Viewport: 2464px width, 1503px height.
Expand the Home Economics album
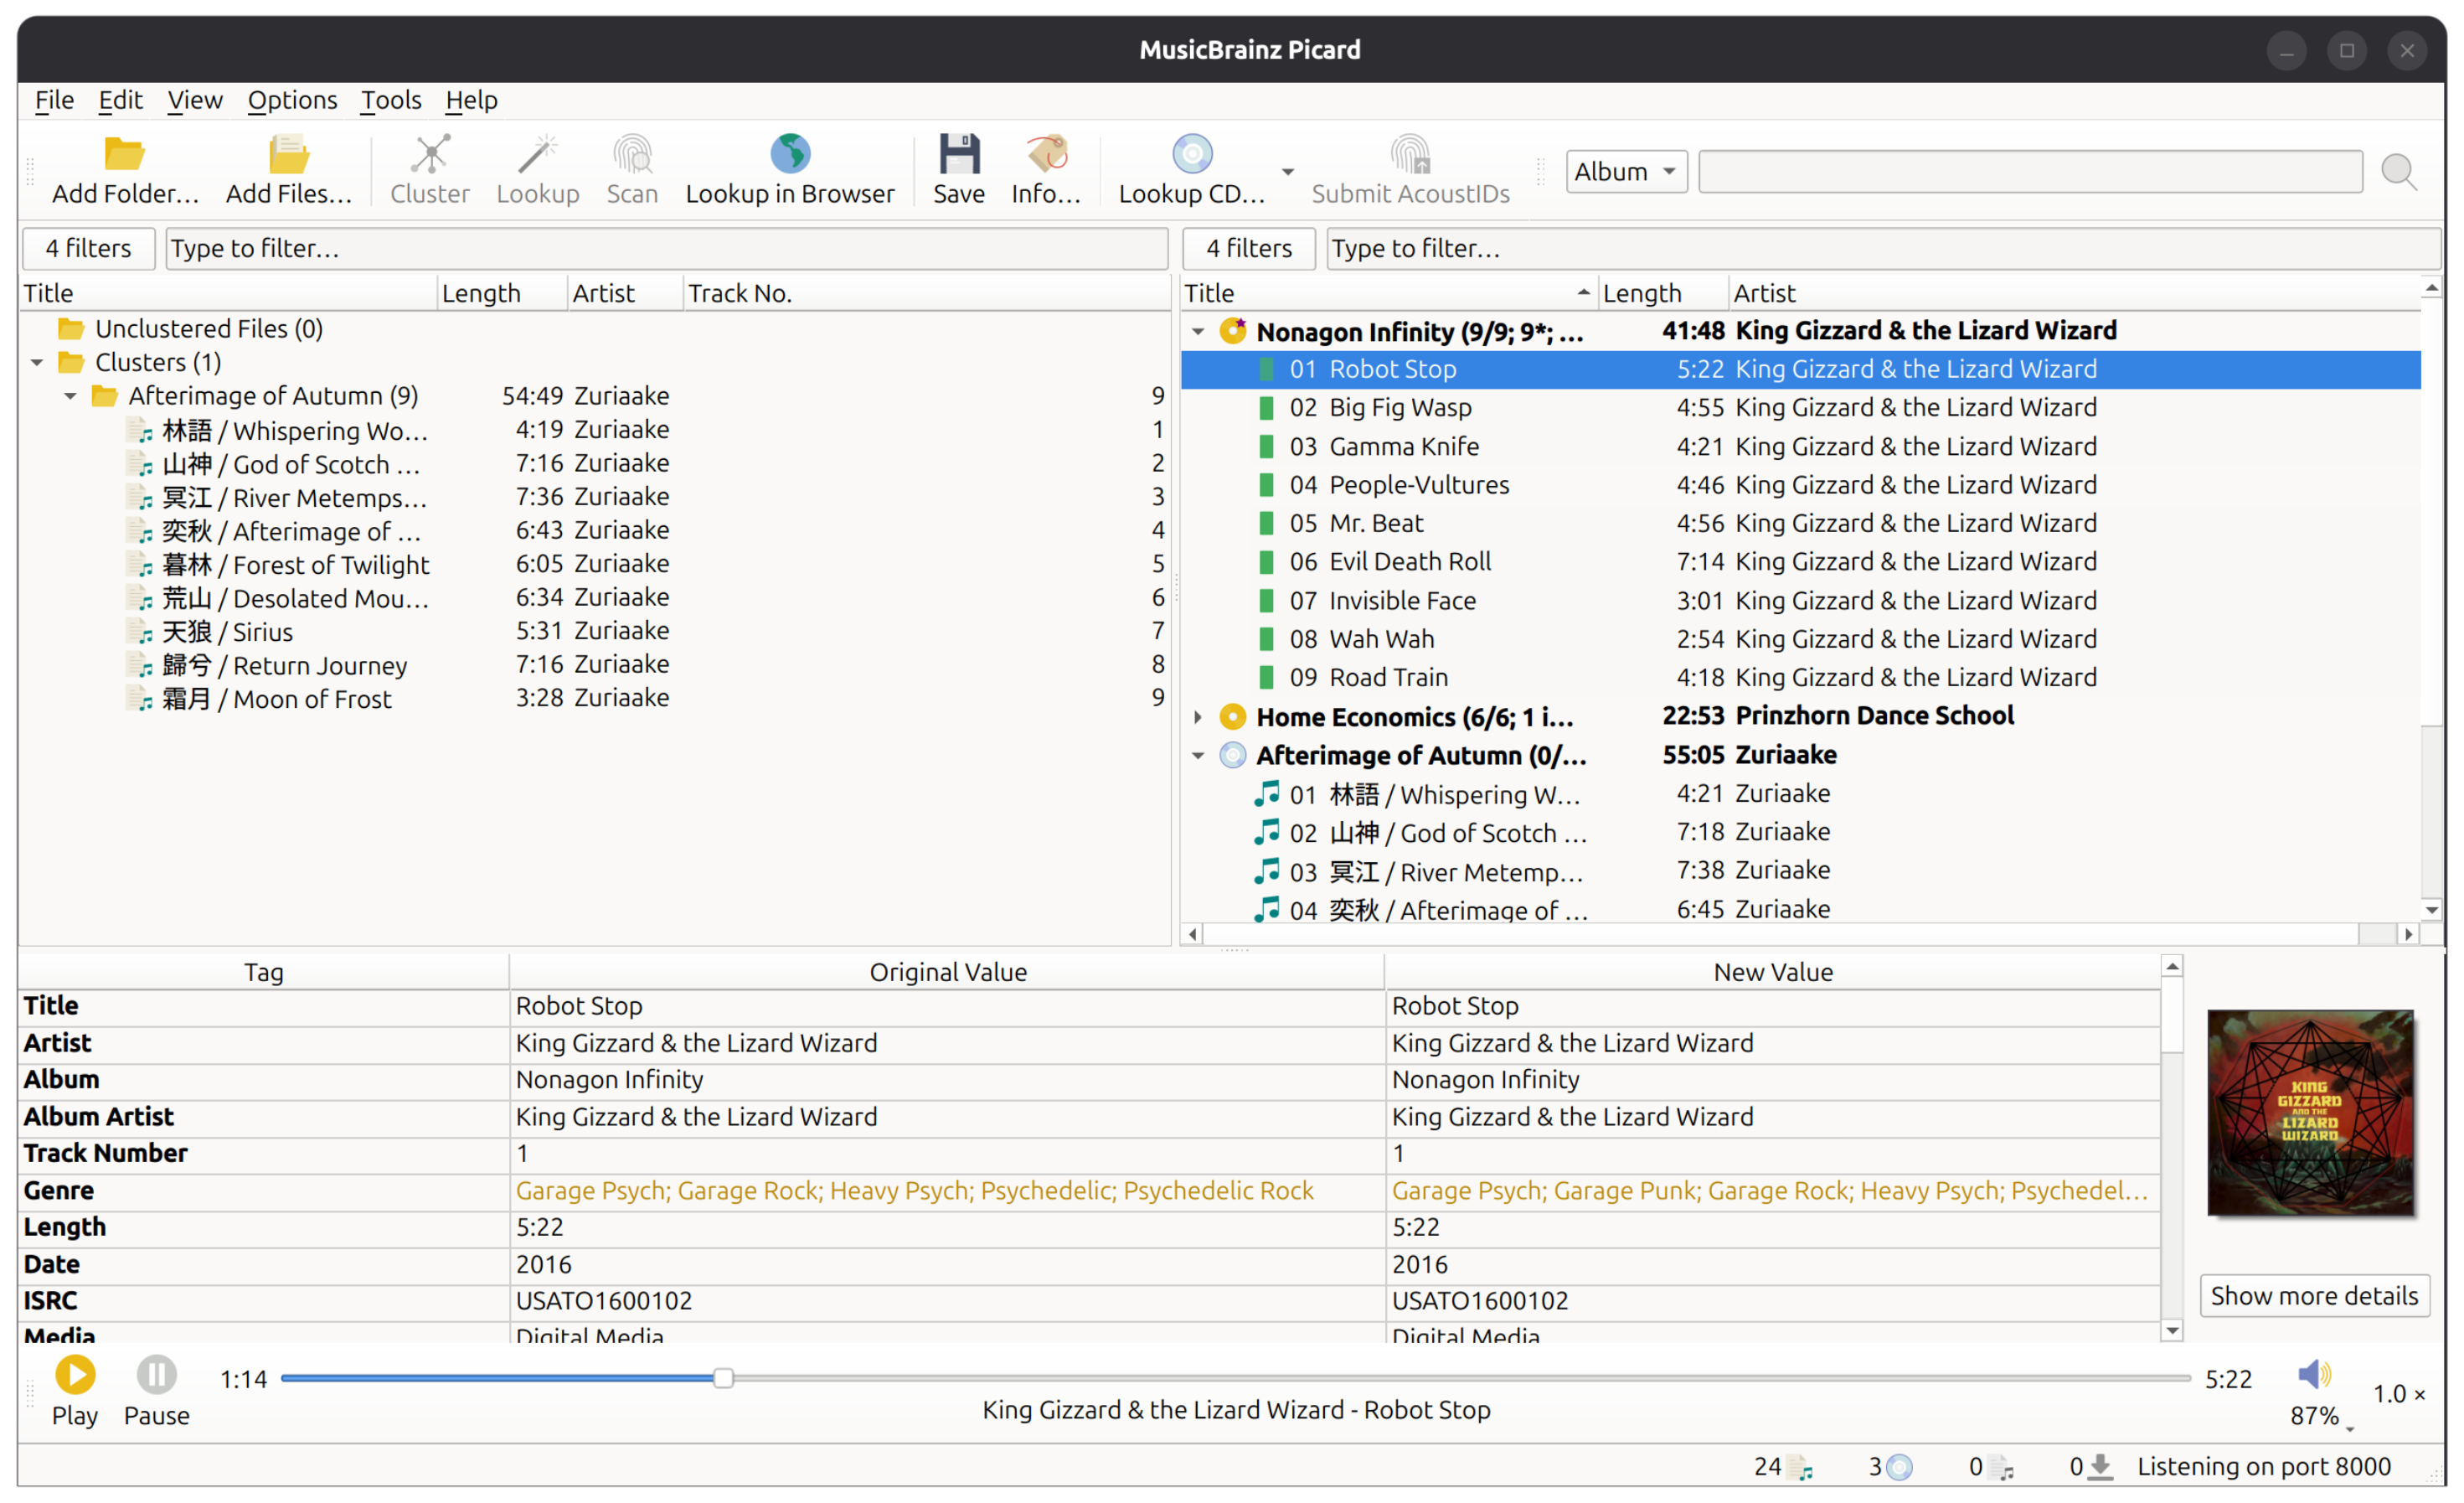(1198, 716)
